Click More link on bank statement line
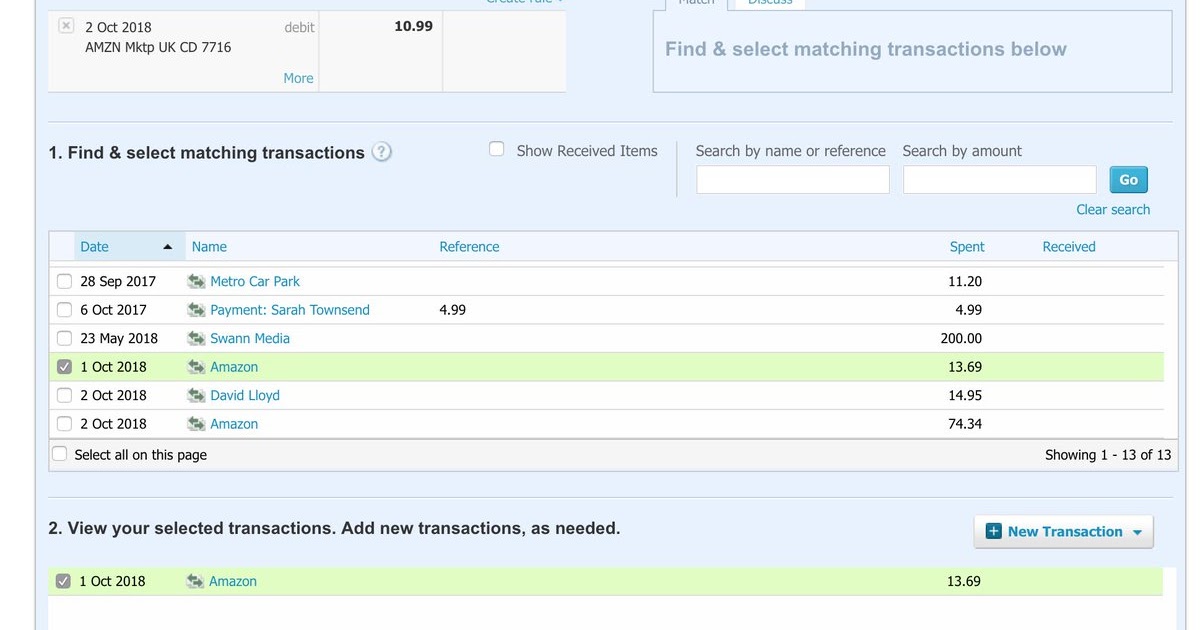 [298, 78]
